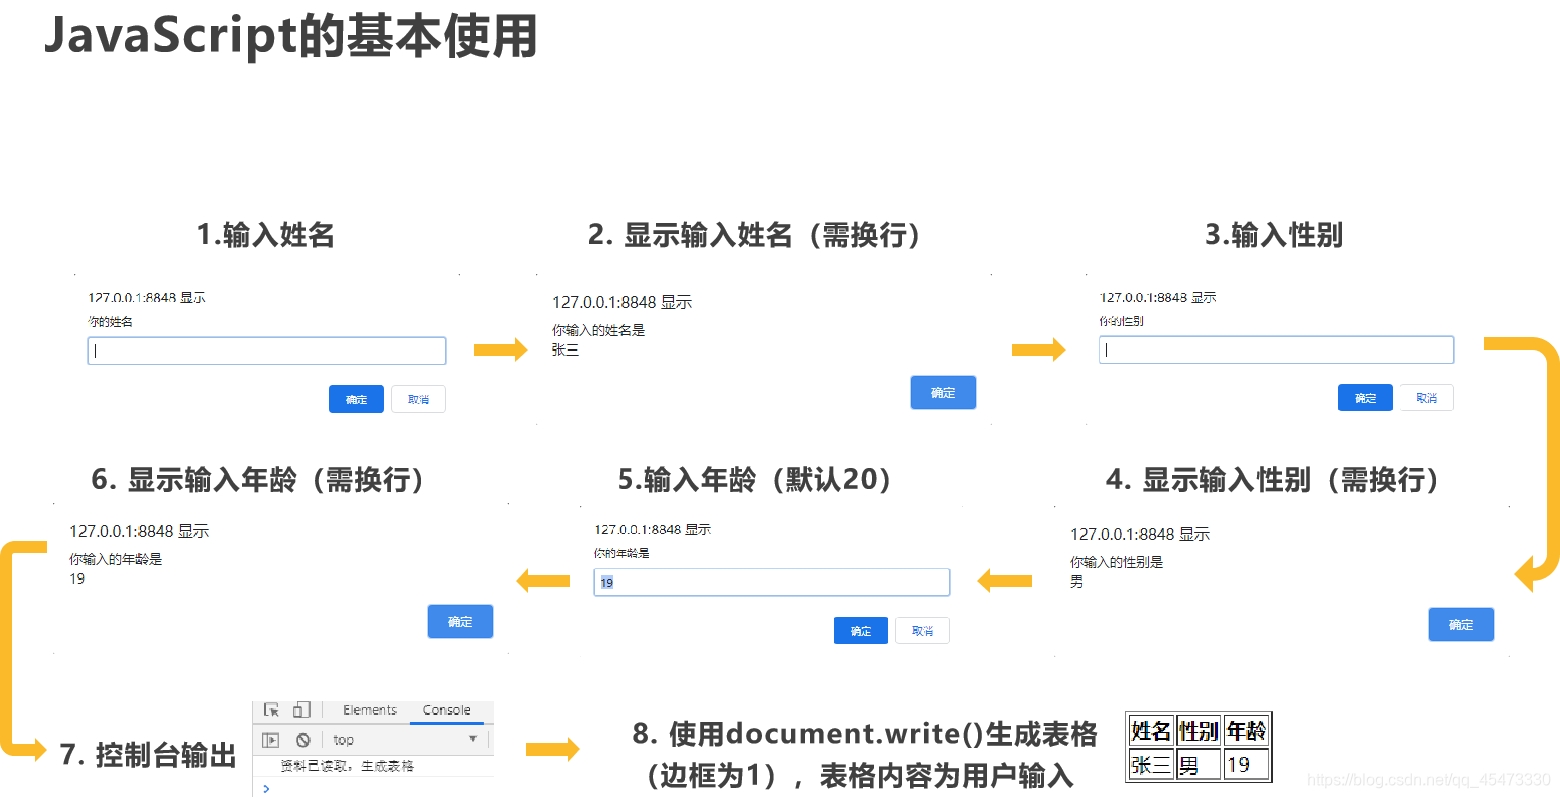Click the 你的姓名 prompt text input field

[267, 351]
